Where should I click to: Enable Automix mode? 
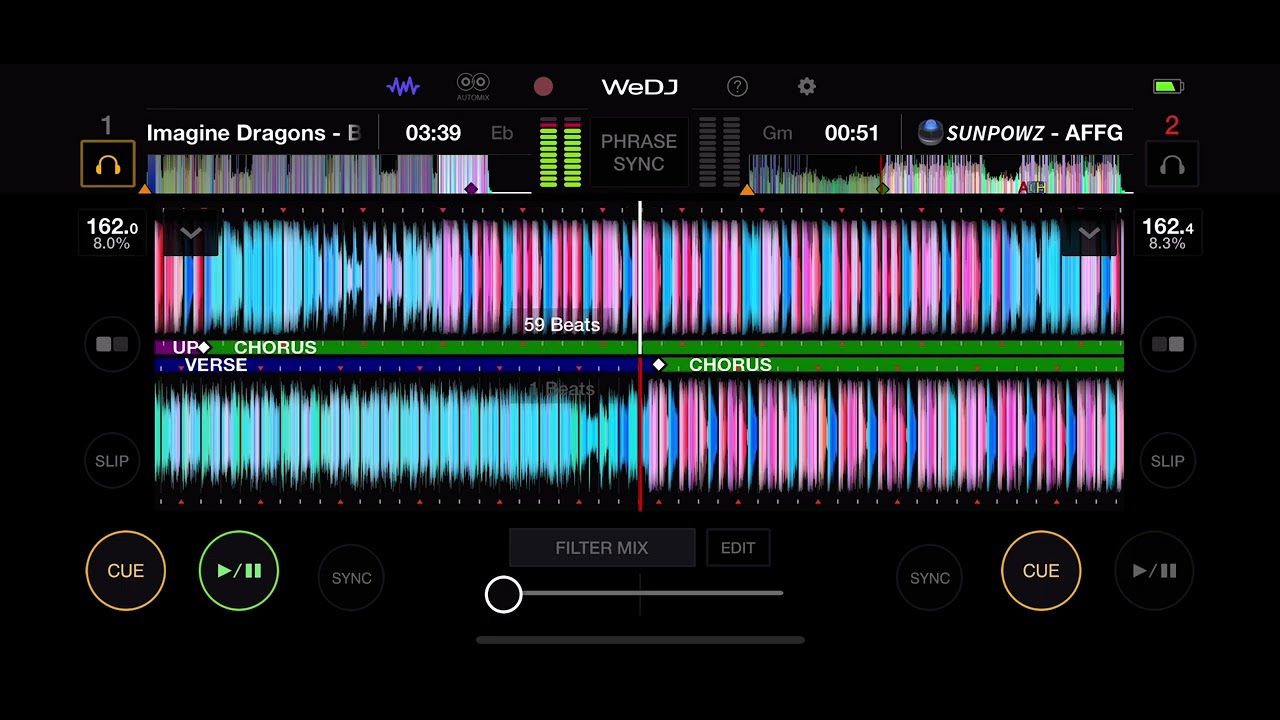(473, 86)
